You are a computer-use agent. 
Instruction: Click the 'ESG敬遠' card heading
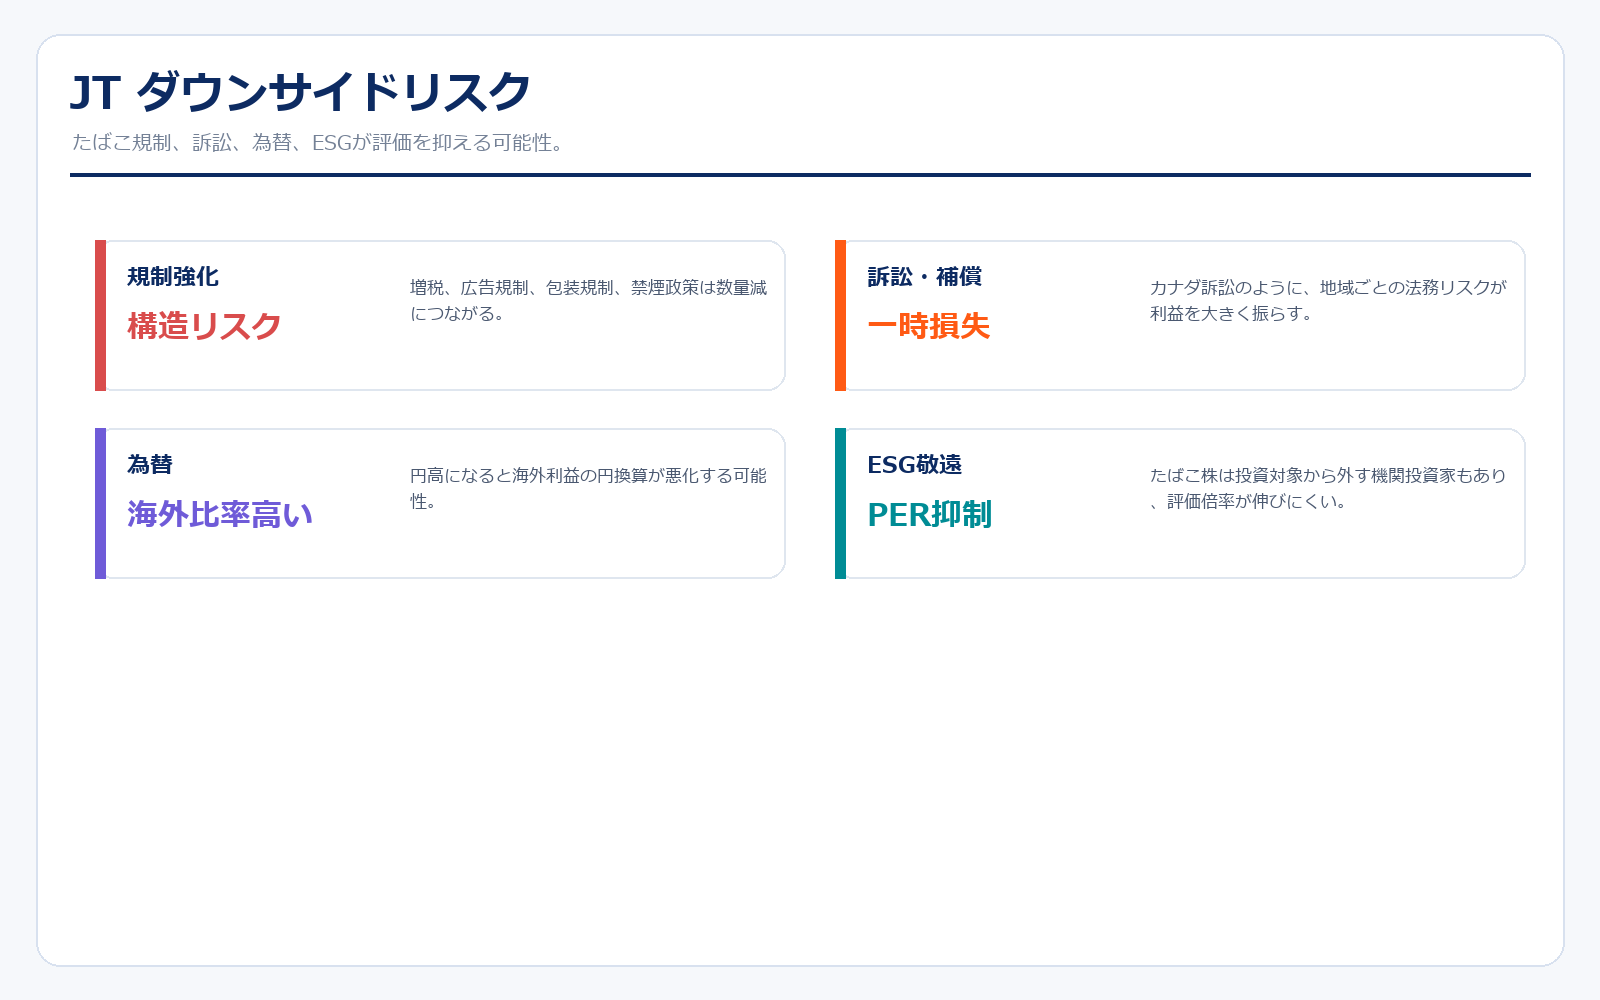coord(914,465)
